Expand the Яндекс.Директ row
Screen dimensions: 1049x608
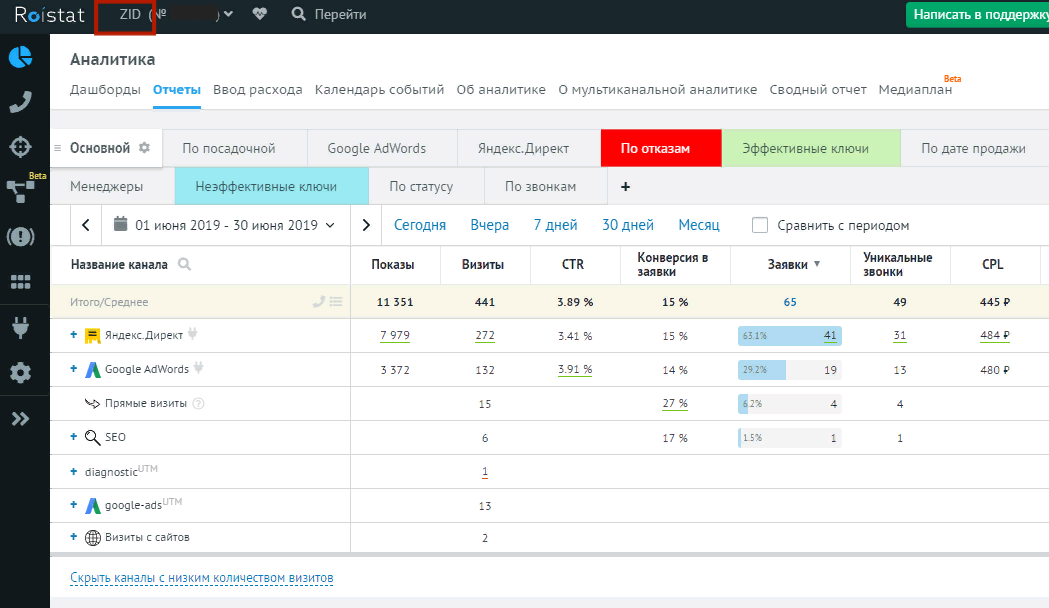tap(74, 334)
